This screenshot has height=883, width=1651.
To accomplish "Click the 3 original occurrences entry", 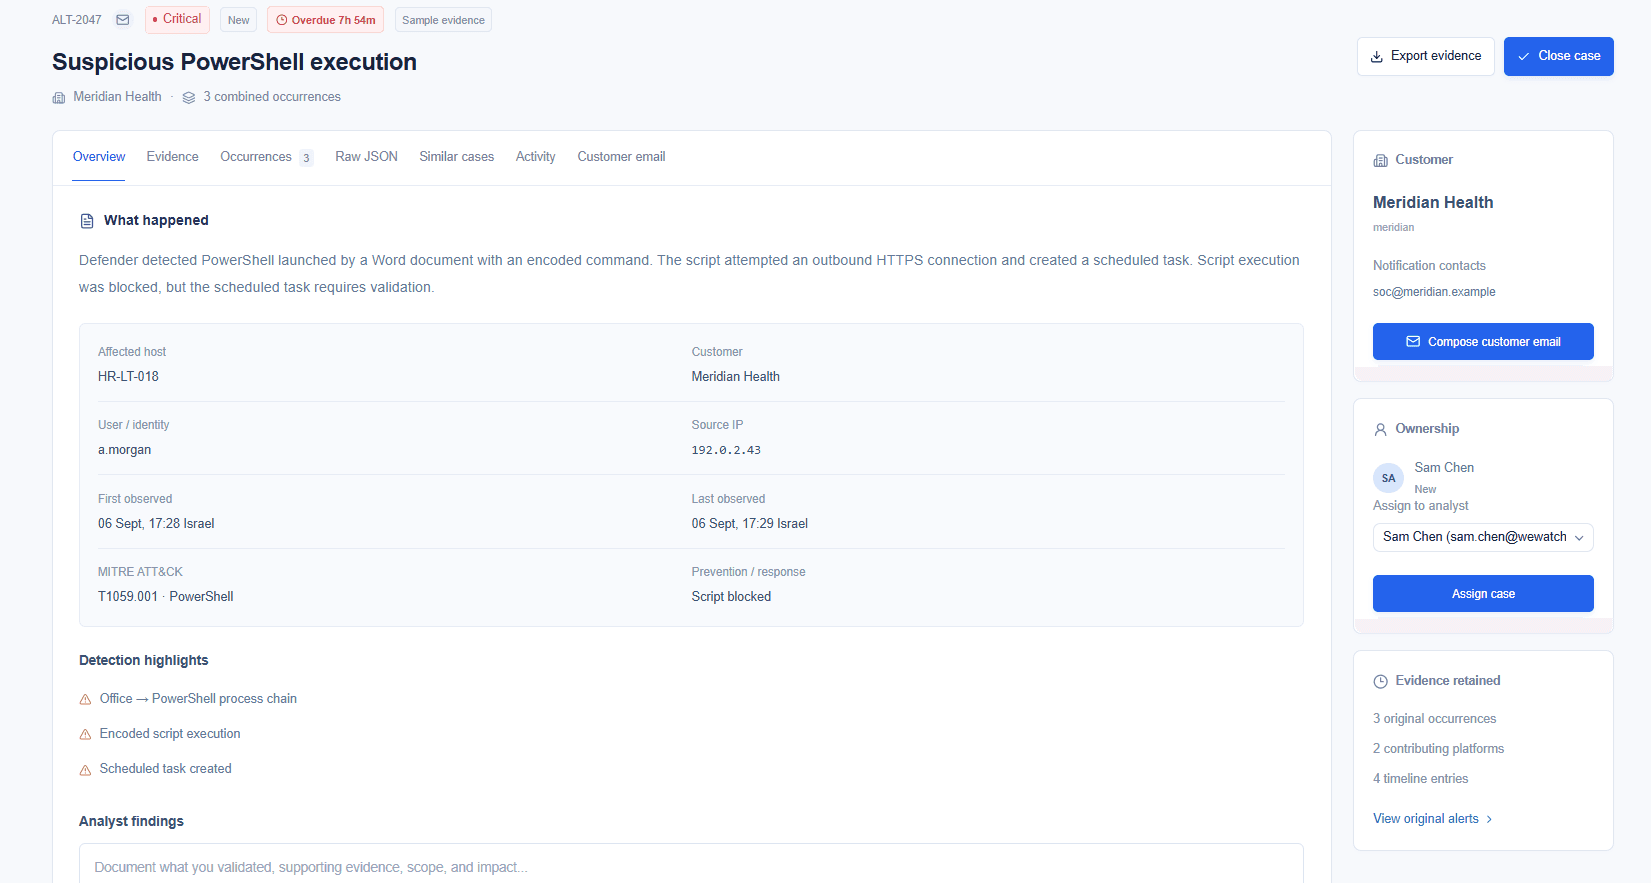I will click(1434, 719).
